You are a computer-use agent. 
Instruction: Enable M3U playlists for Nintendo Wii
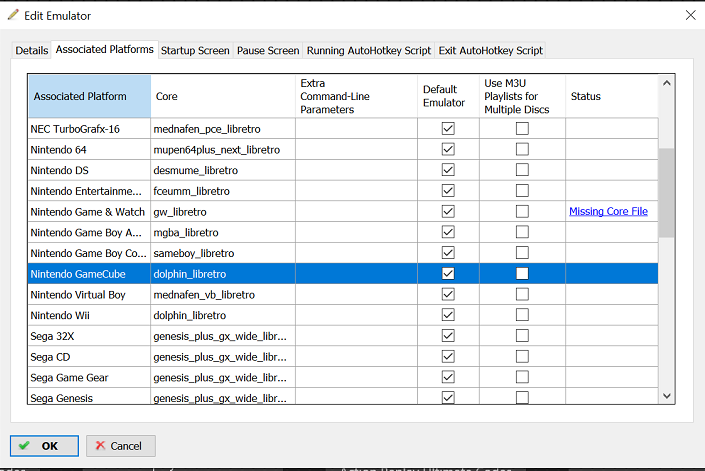(x=522, y=315)
